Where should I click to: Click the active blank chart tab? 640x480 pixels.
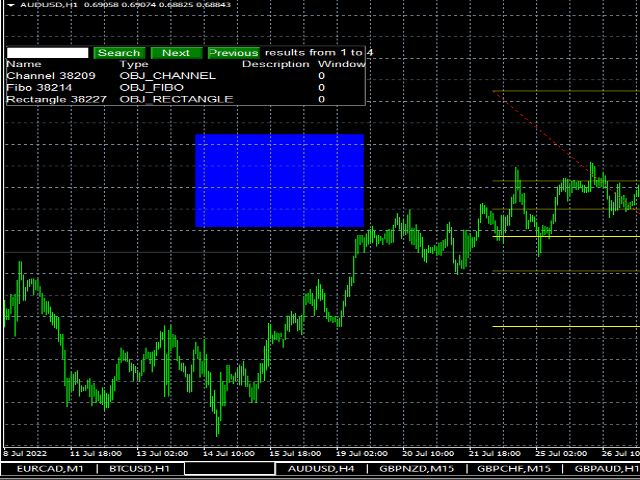[230, 469]
